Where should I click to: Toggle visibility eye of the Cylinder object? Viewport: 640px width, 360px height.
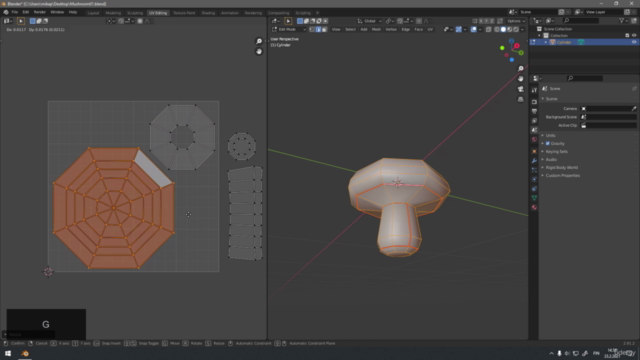(634, 42)
